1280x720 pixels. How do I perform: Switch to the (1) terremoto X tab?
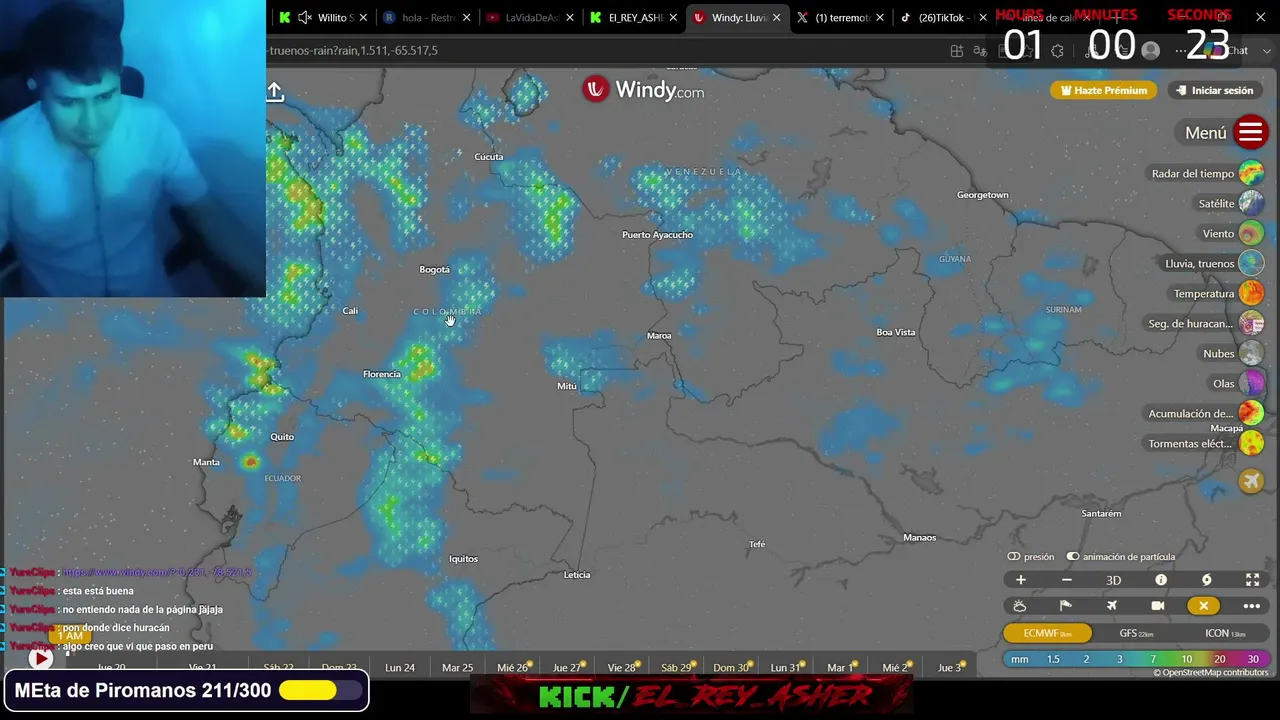[841, 17]
